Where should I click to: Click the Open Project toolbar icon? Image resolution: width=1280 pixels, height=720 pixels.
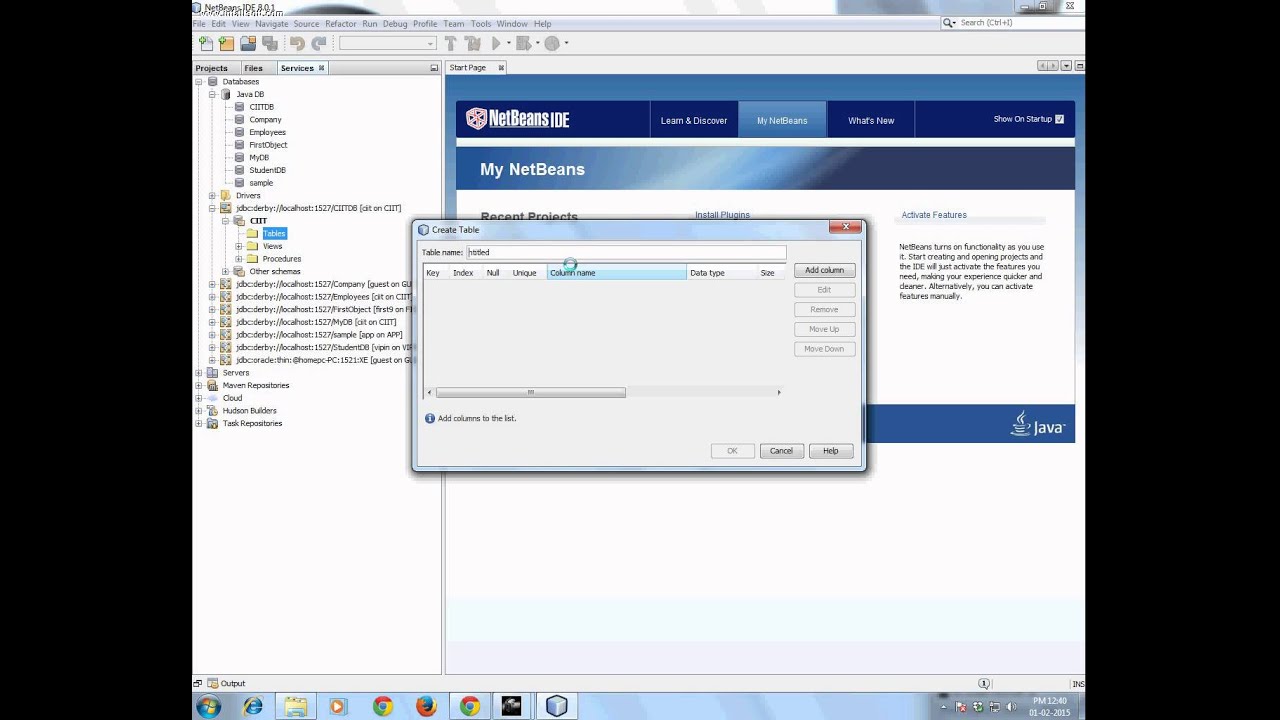[248, 43]
